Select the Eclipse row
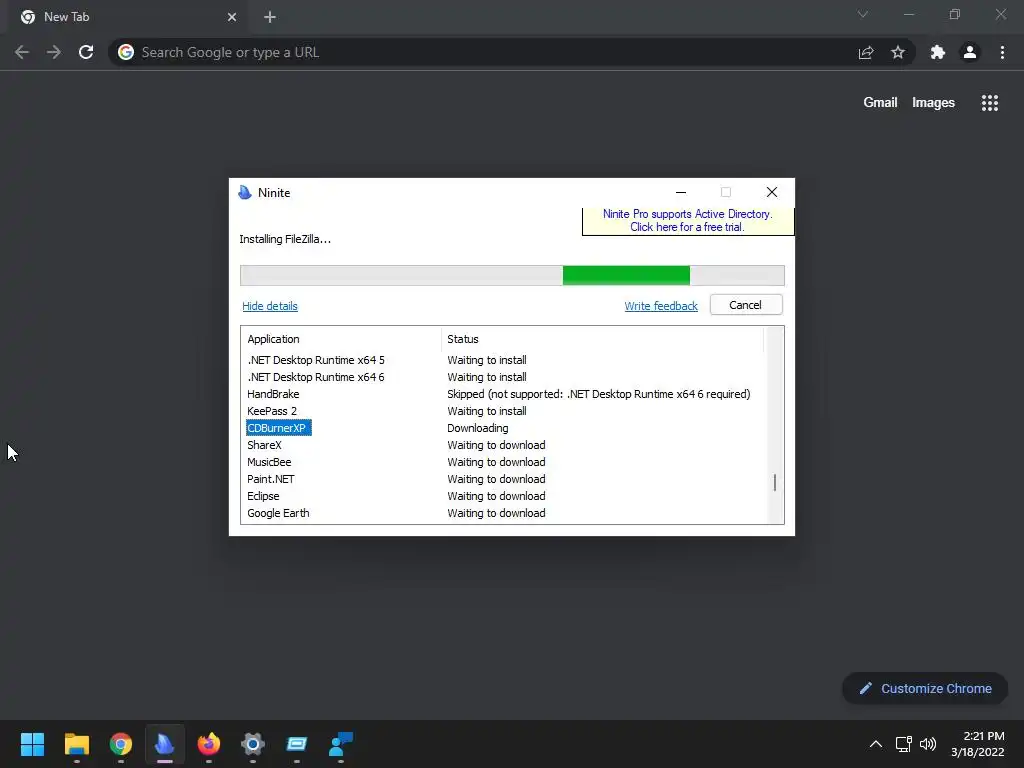 (x=503, y=496)
